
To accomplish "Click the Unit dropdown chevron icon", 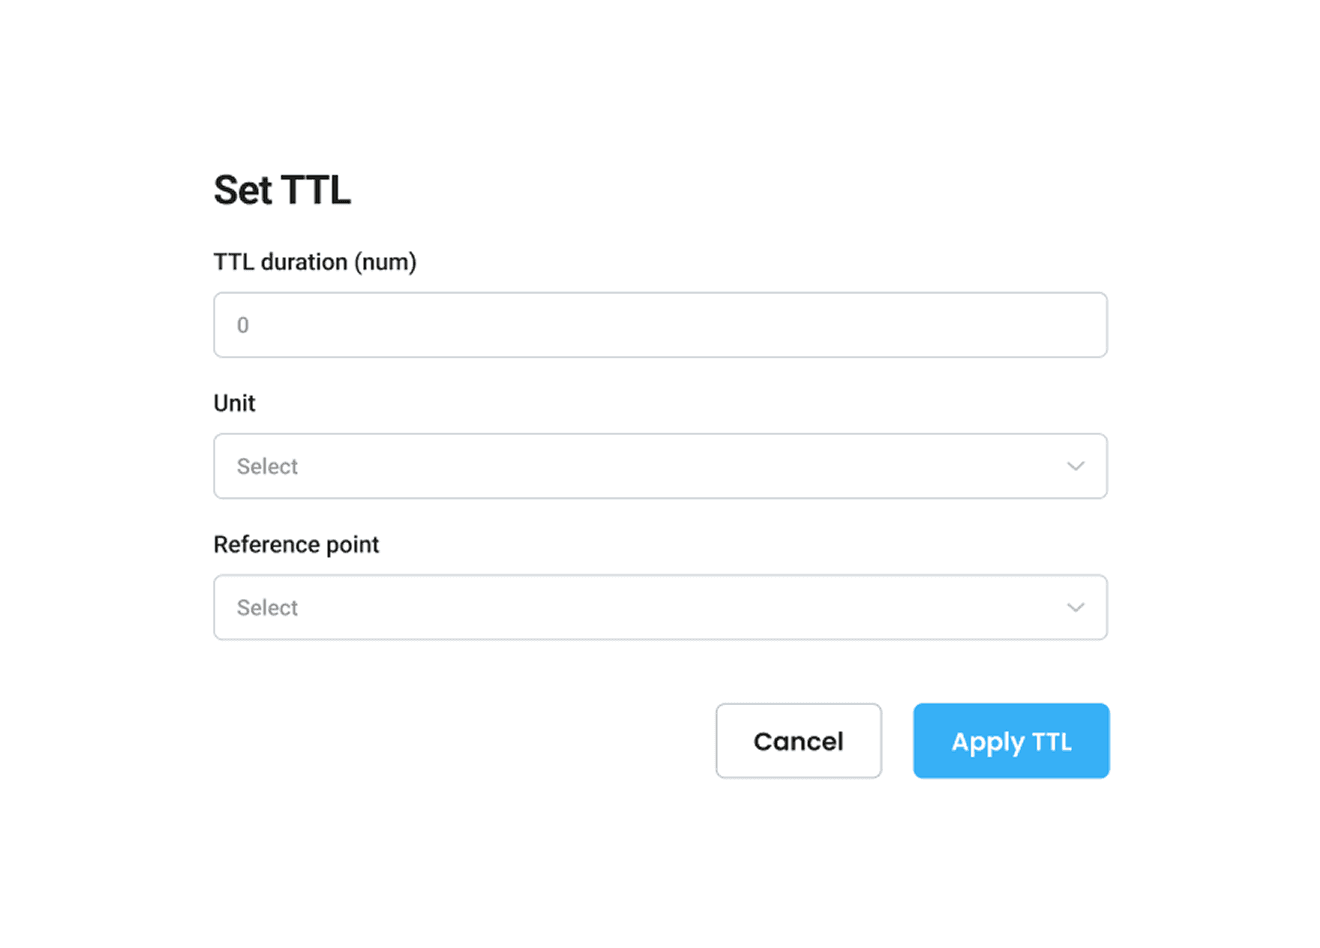I will (1076, 466).
